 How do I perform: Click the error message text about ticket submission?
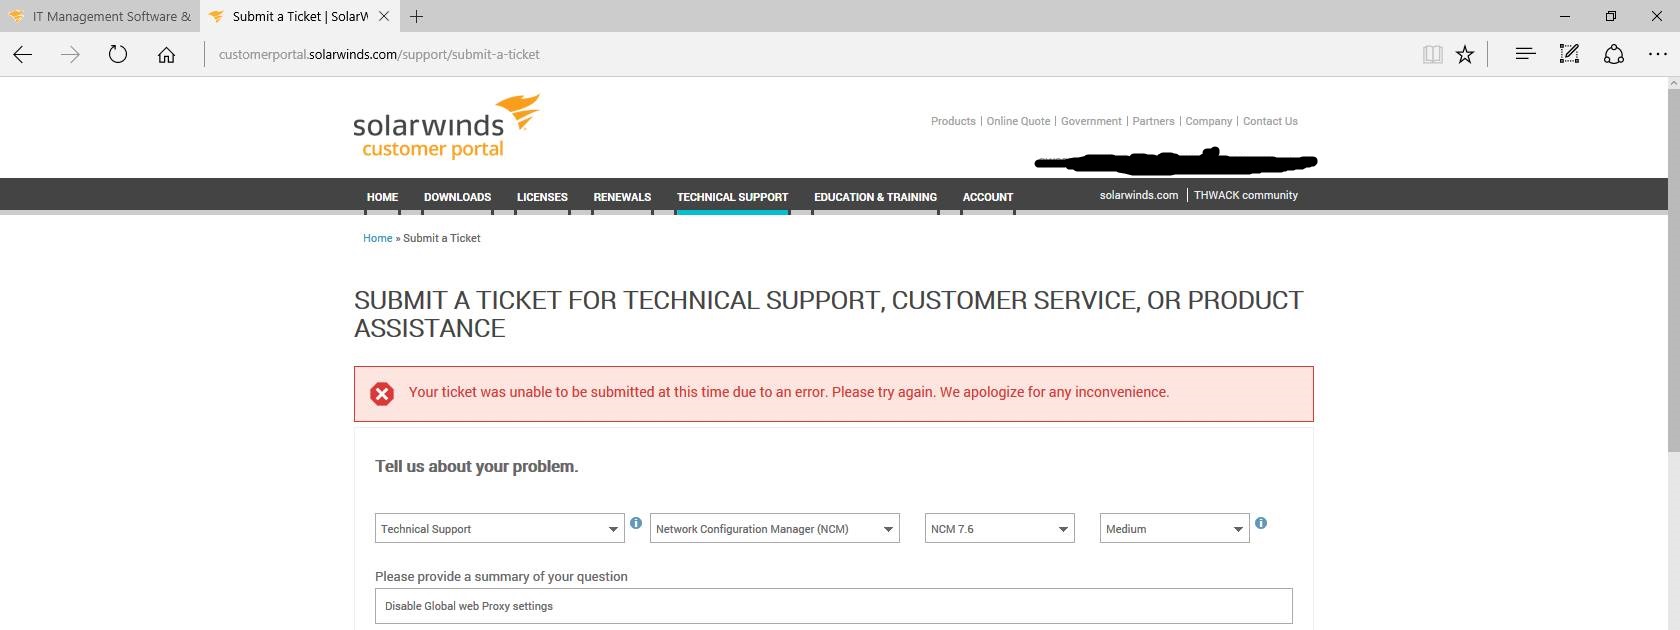click(x=788, y=392)
